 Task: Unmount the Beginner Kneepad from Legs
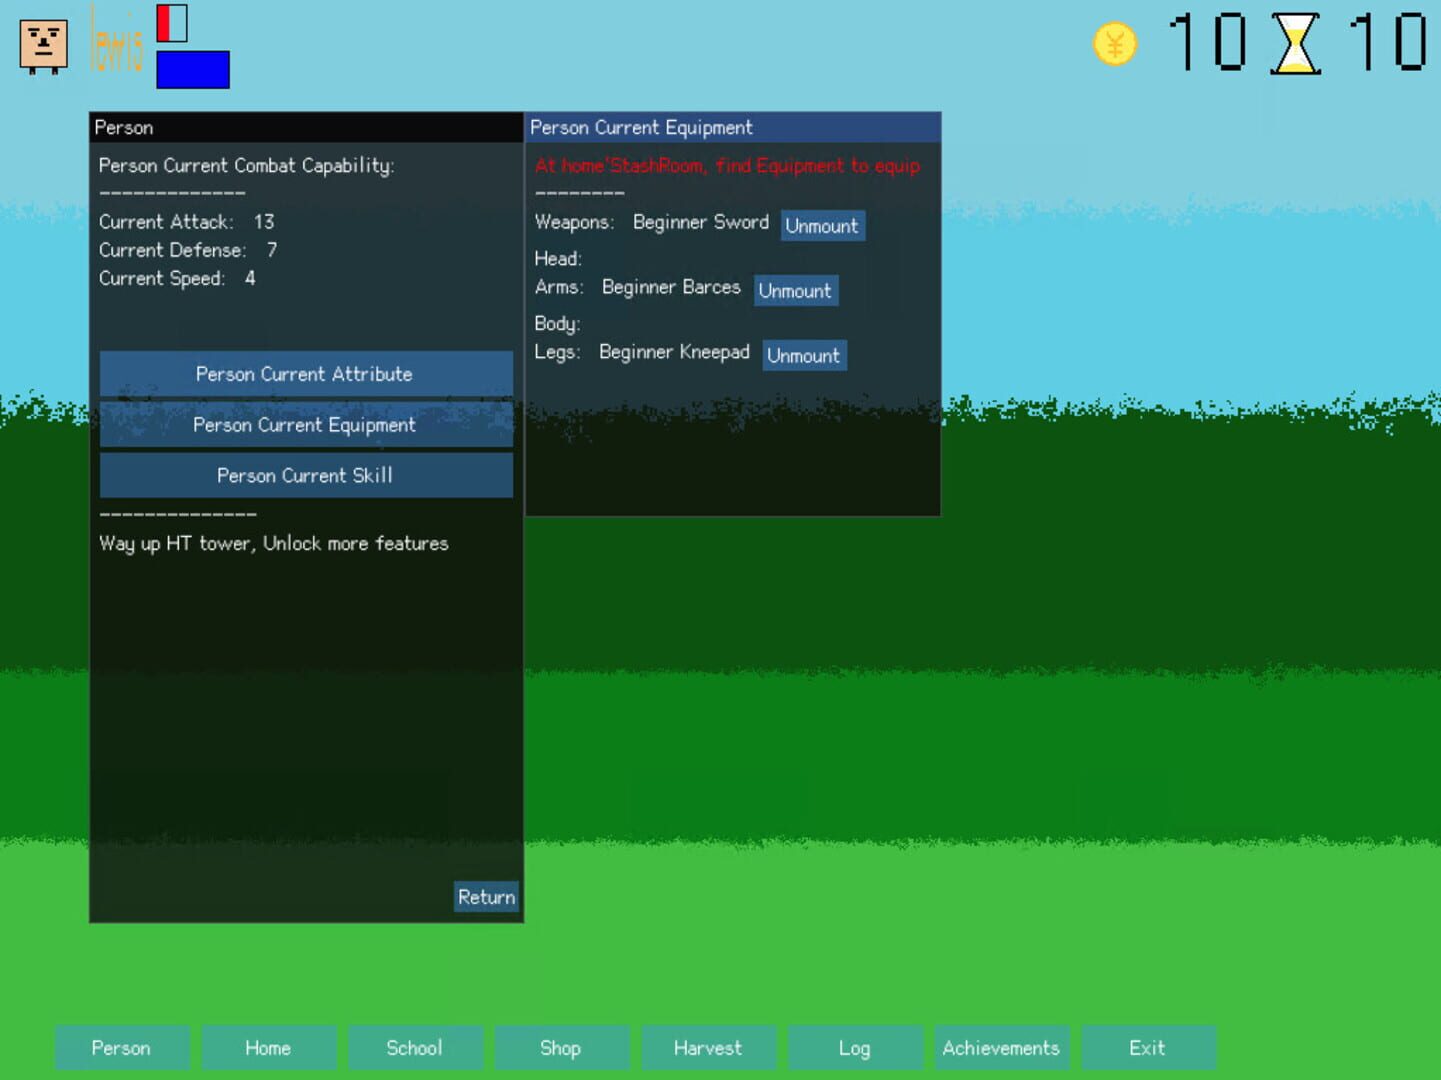804,356
